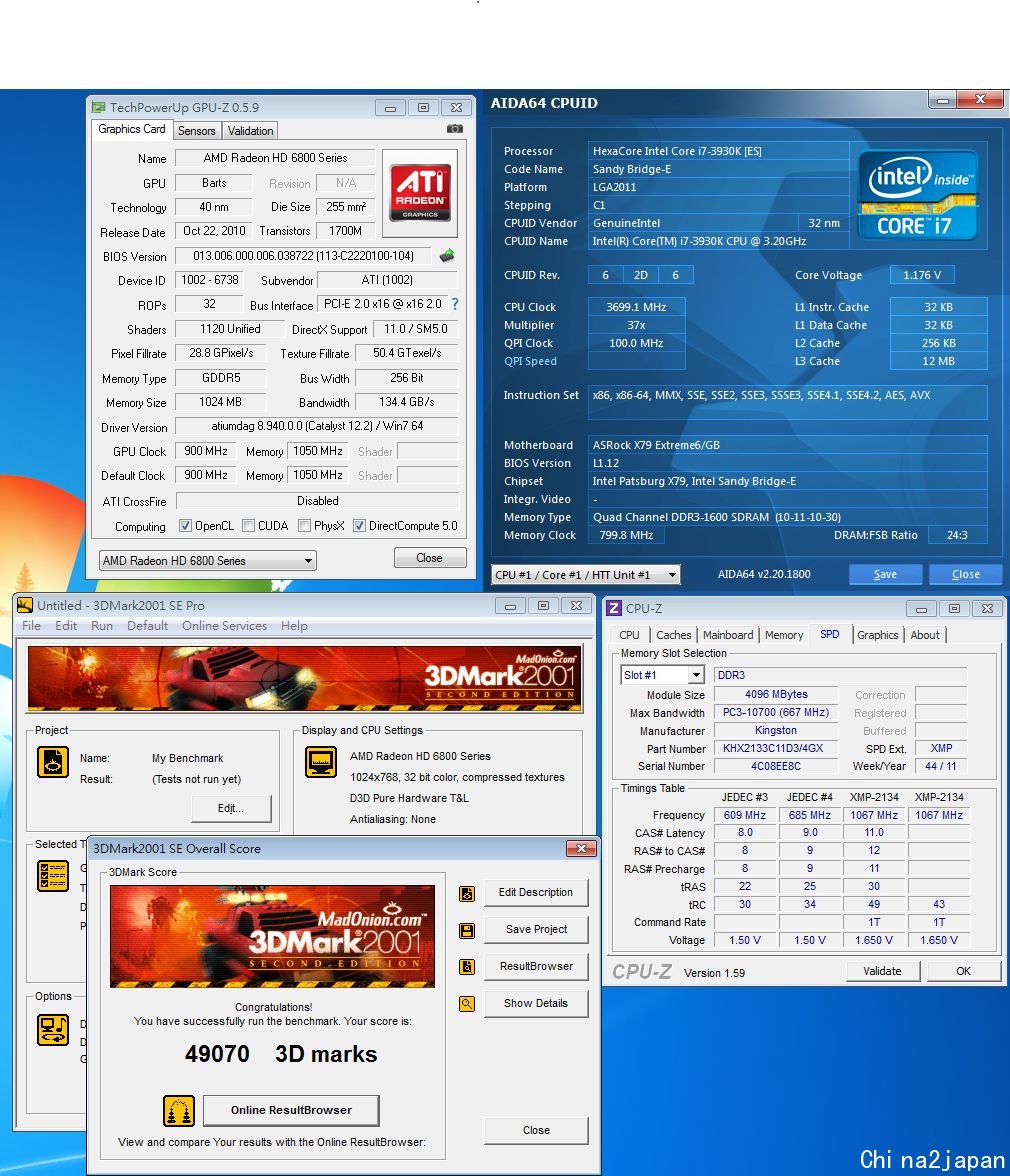Click the Validate button in CPU-Z
Image resolution: width=1010 pixels, height=1176 pixels.
pos(883,970)
